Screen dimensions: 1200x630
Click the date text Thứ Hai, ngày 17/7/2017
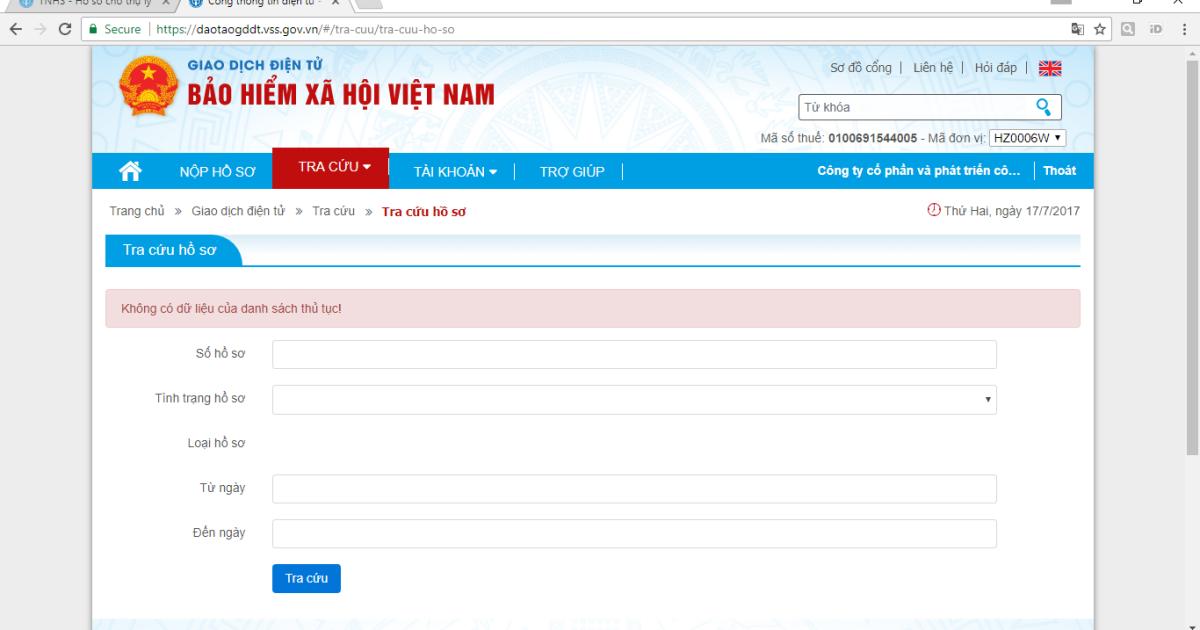pos(1012,211)
